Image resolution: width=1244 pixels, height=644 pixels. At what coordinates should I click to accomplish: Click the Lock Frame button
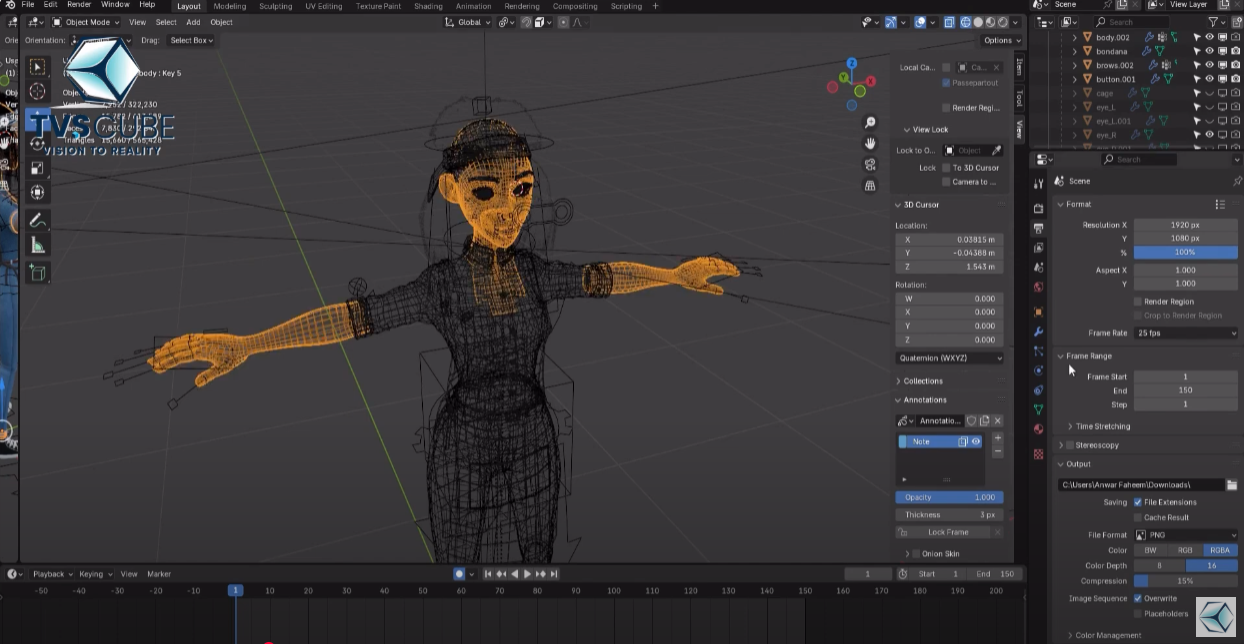(x=949, y=533)
